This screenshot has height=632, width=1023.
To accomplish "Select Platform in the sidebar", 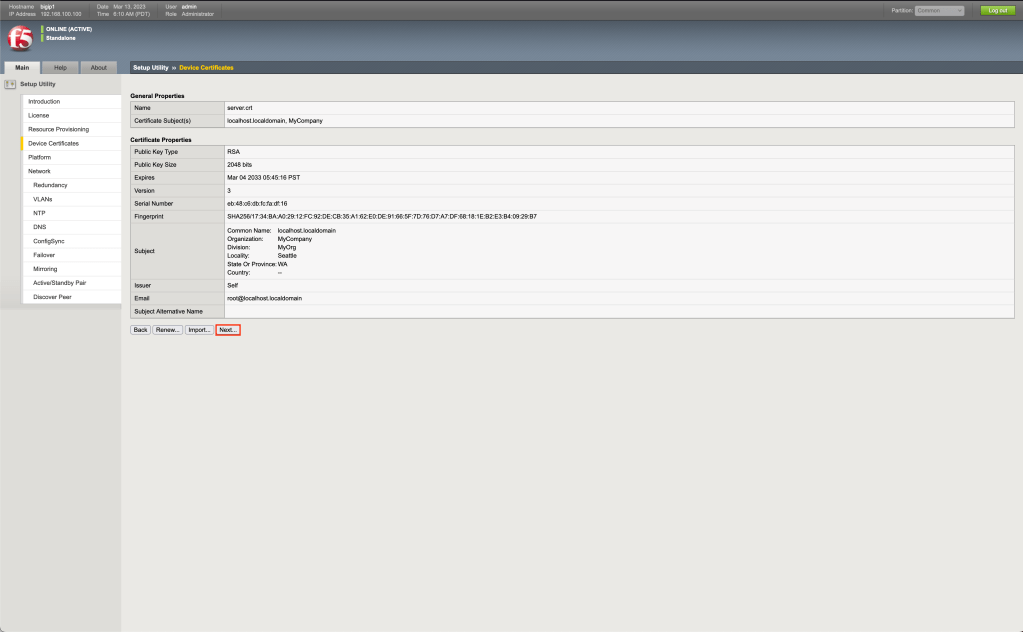I will click(40, 157).
